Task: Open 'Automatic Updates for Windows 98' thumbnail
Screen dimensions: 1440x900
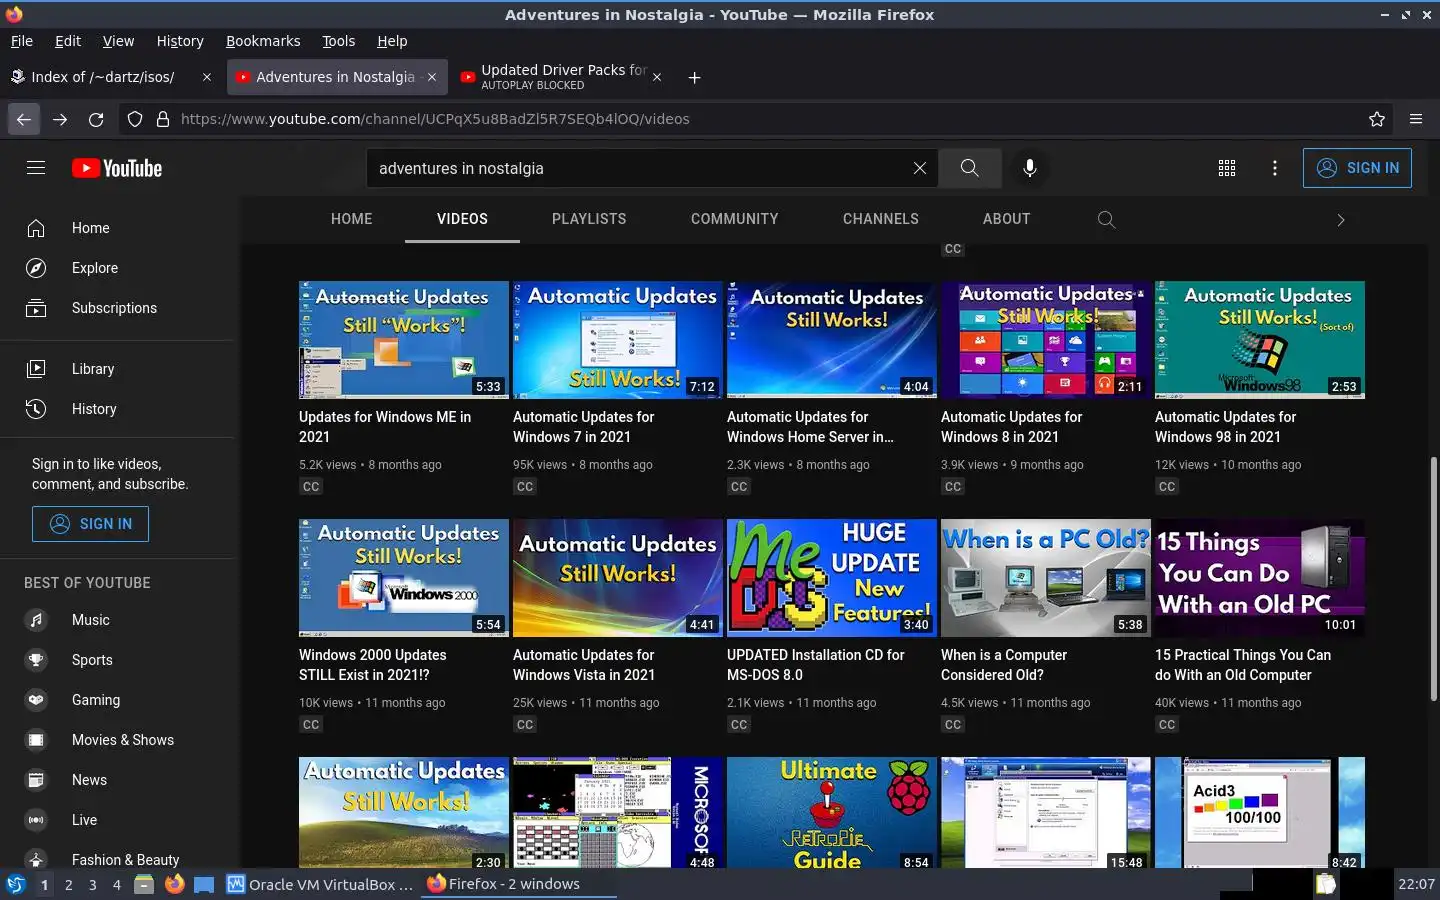Action: (x=1260, y=340)
